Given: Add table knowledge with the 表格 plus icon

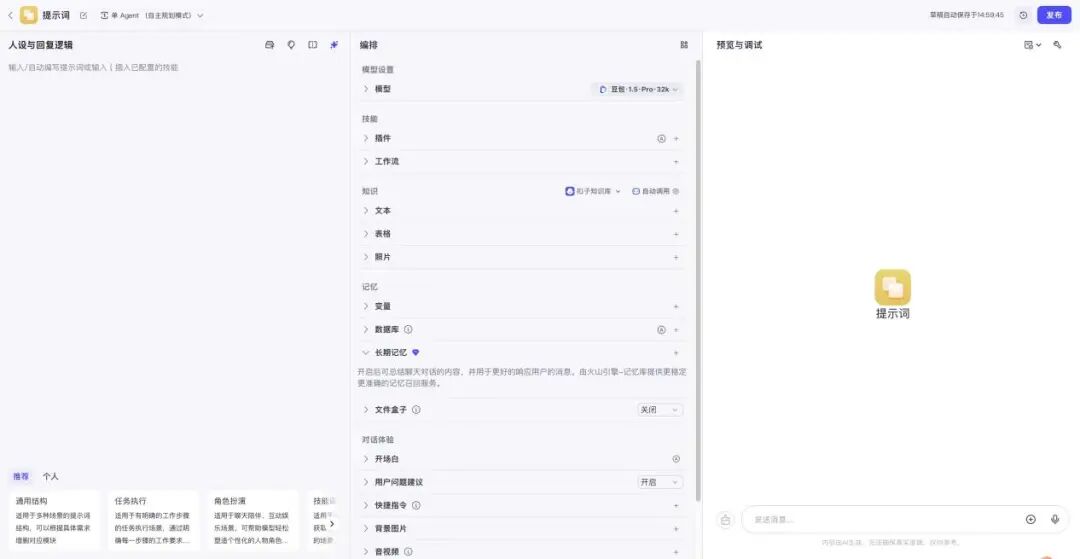Looking at the screenshot, I should 676,234.
